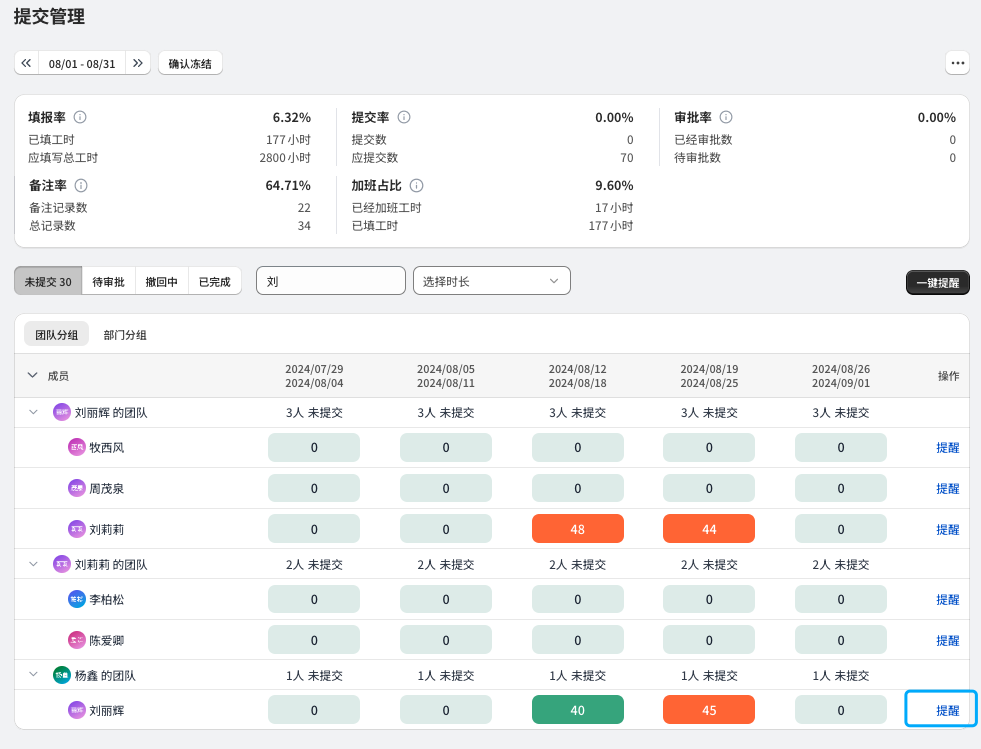This screenshot has width=981, height=749.
Task: Click 周茂泉's avatar
Action: coord(76,488)
